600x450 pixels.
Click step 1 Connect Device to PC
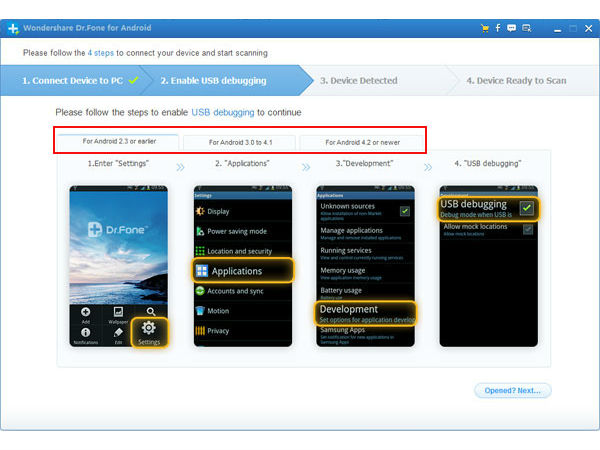[73, 81]
